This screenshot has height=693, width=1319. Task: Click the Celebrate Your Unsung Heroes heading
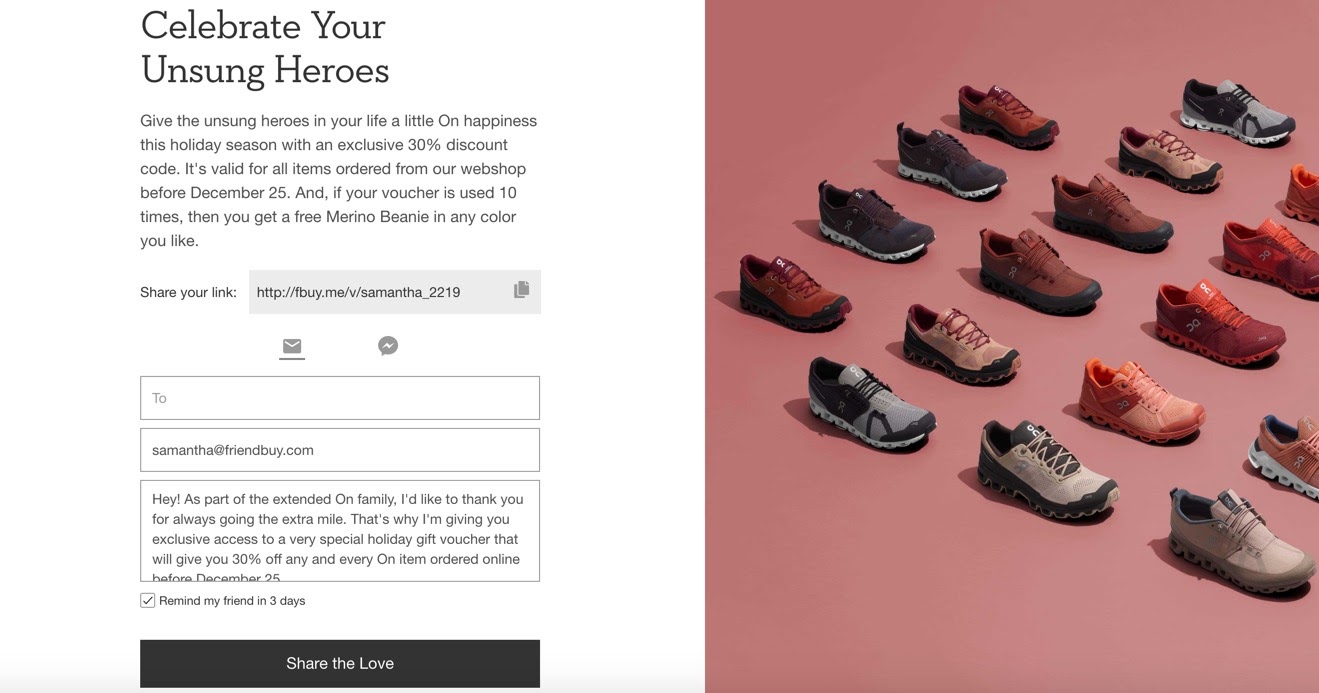tap(265, 47)
